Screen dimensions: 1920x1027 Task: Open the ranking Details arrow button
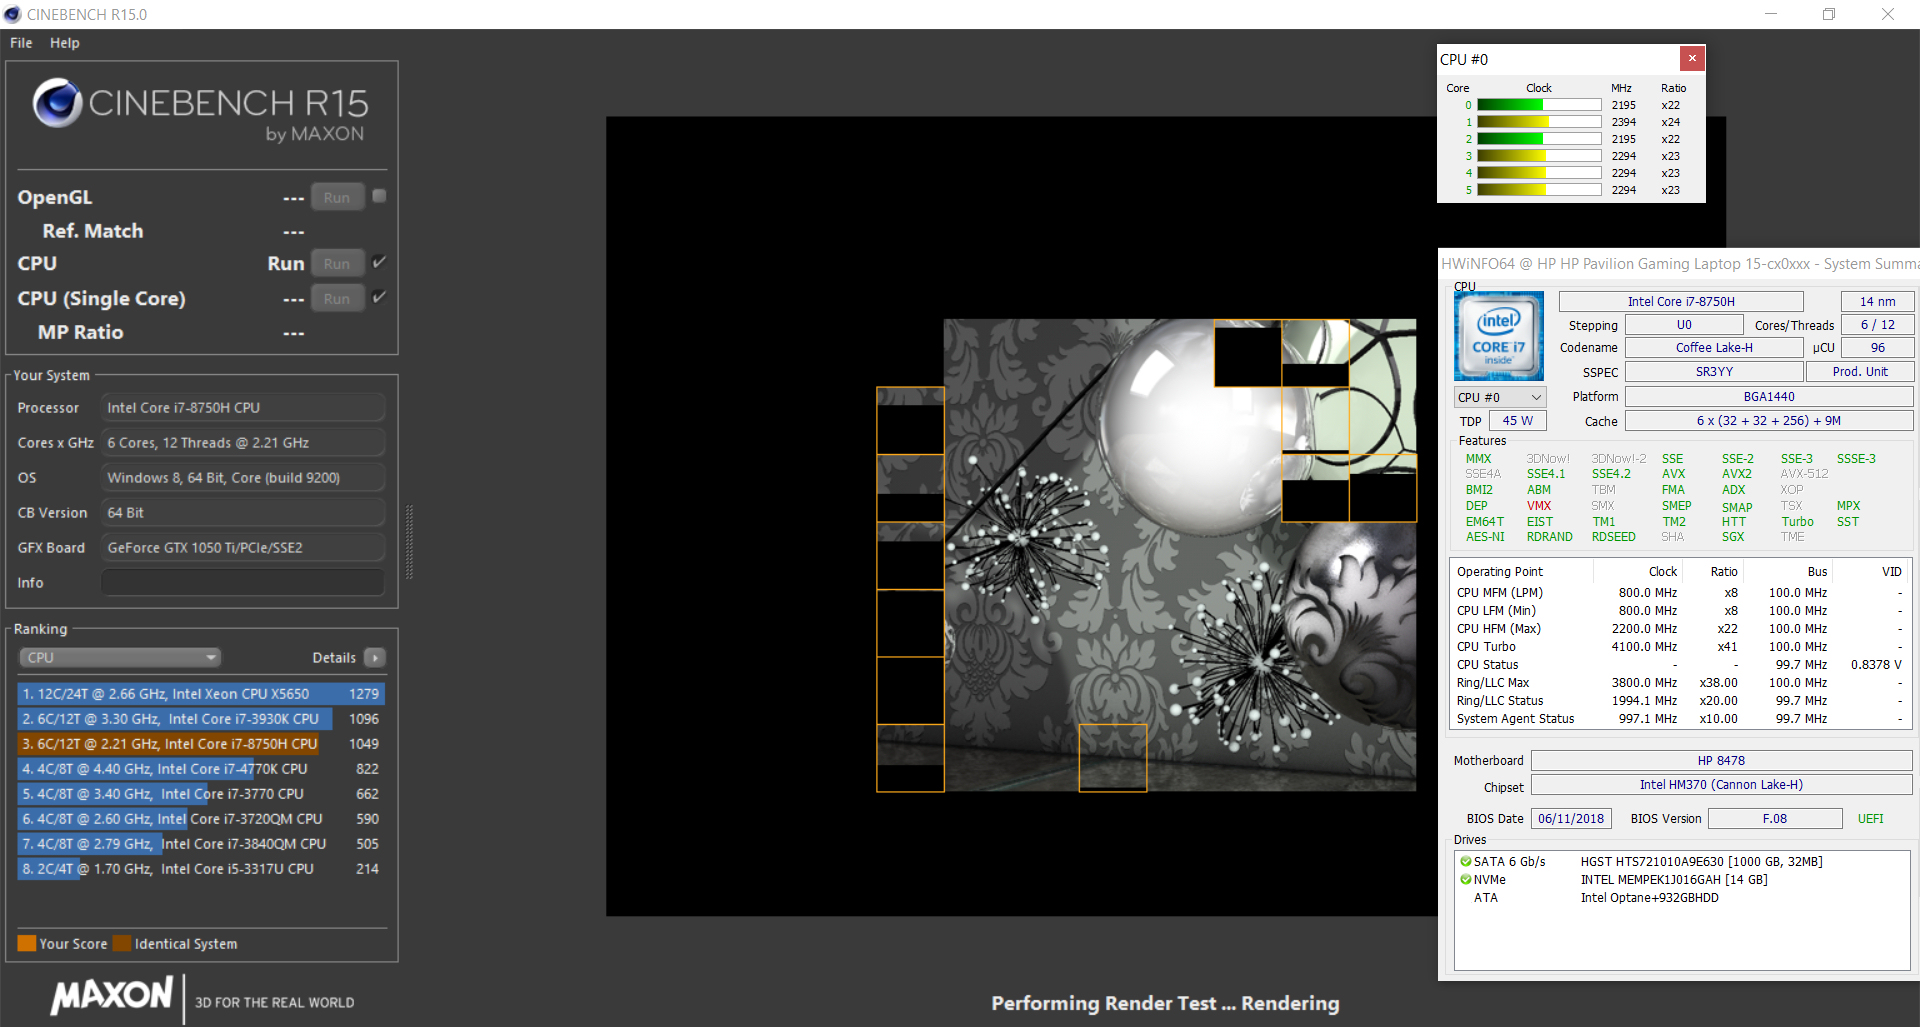click(x=375, y=658)
